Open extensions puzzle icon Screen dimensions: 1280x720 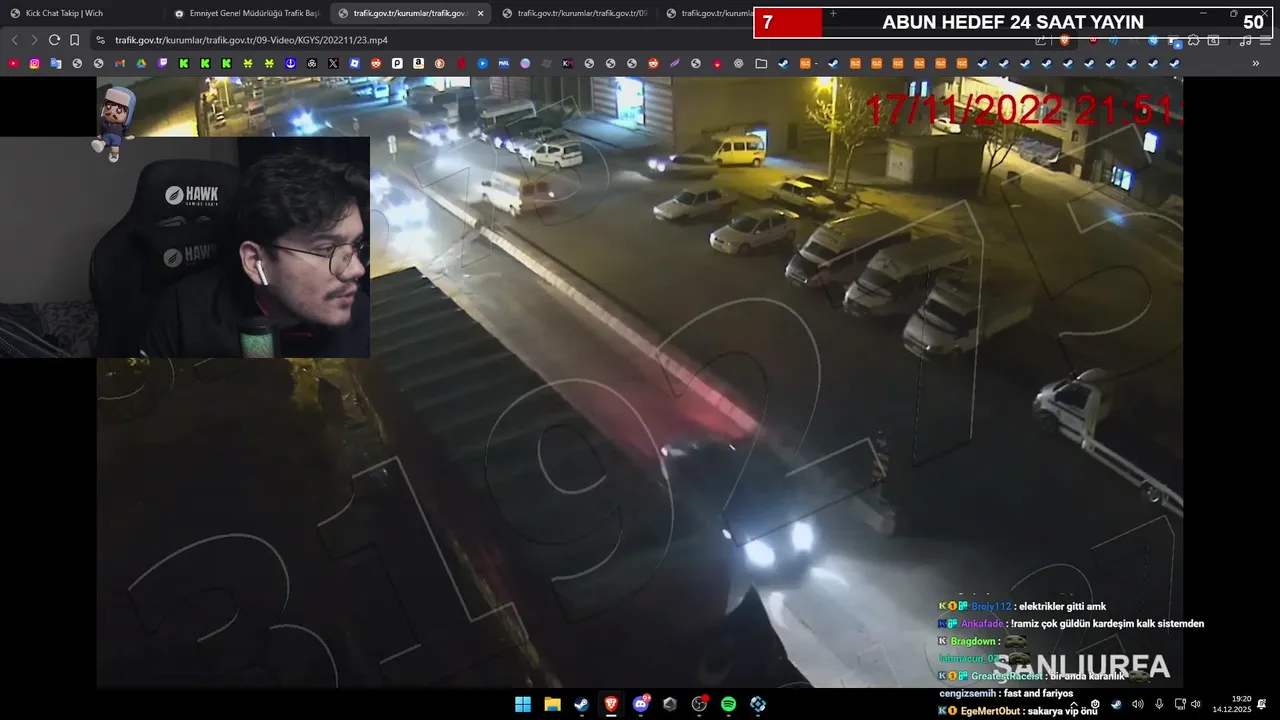pyautogui.click(x=1193, y=40)
